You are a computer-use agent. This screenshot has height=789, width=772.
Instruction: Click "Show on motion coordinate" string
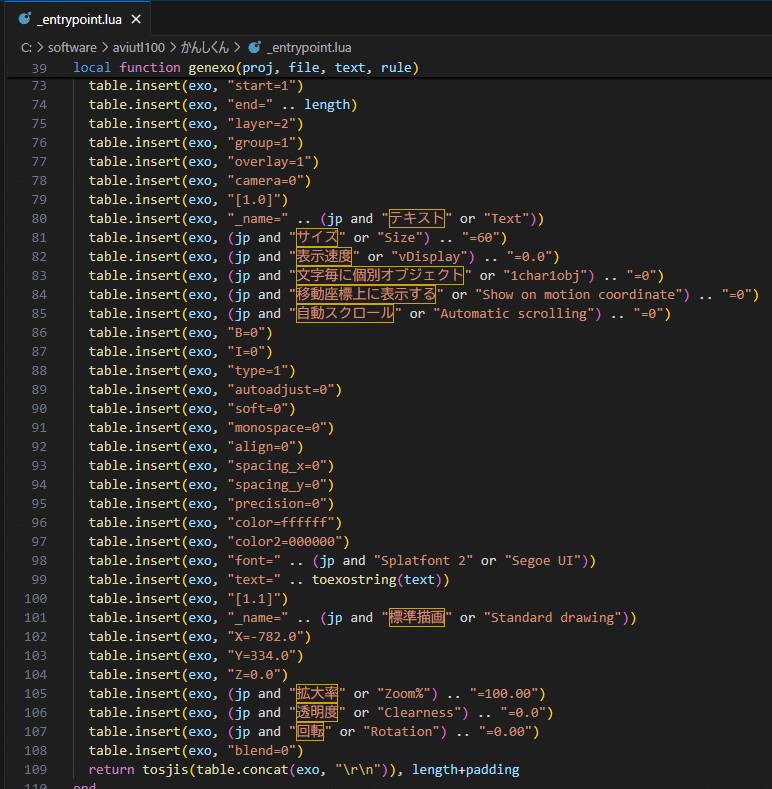tap(579, 295)
